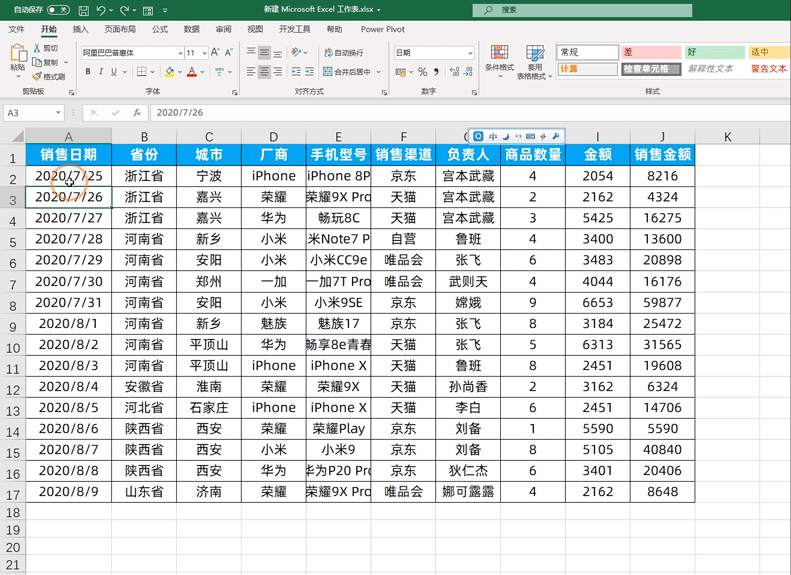Click the text Orientation icon
The width and height of the screenshot is (791, 575).
(297, 52)
